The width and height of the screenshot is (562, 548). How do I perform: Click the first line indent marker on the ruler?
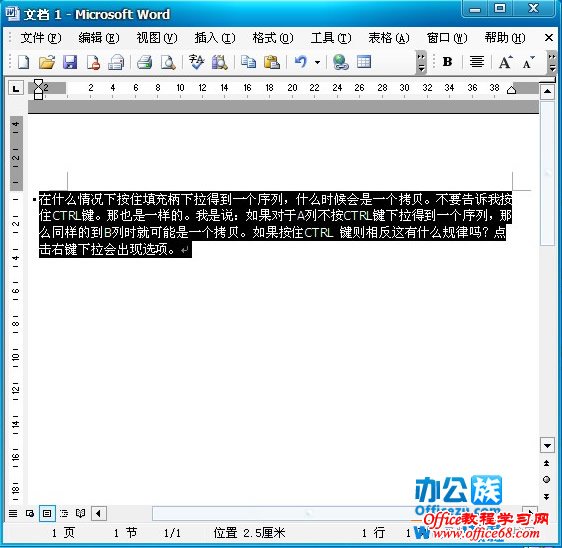[38, 84]
